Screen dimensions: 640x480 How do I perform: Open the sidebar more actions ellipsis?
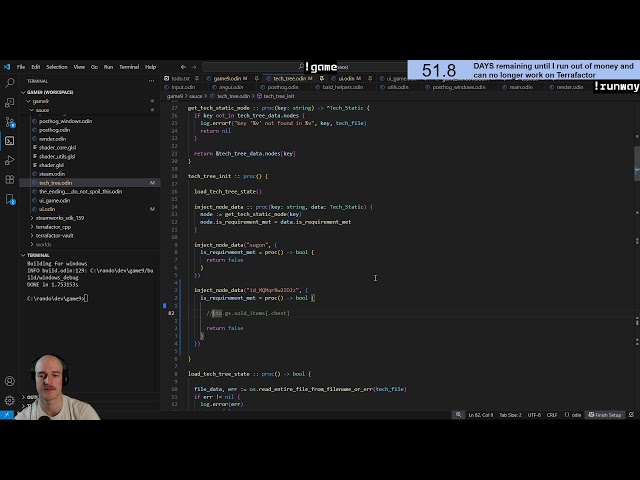click(152, 81)
